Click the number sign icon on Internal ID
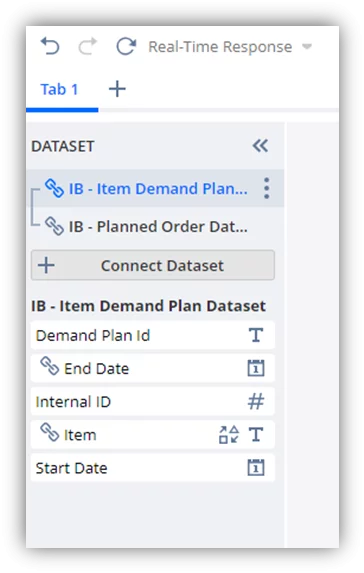364x573 pixels. (x=256, y=402)
